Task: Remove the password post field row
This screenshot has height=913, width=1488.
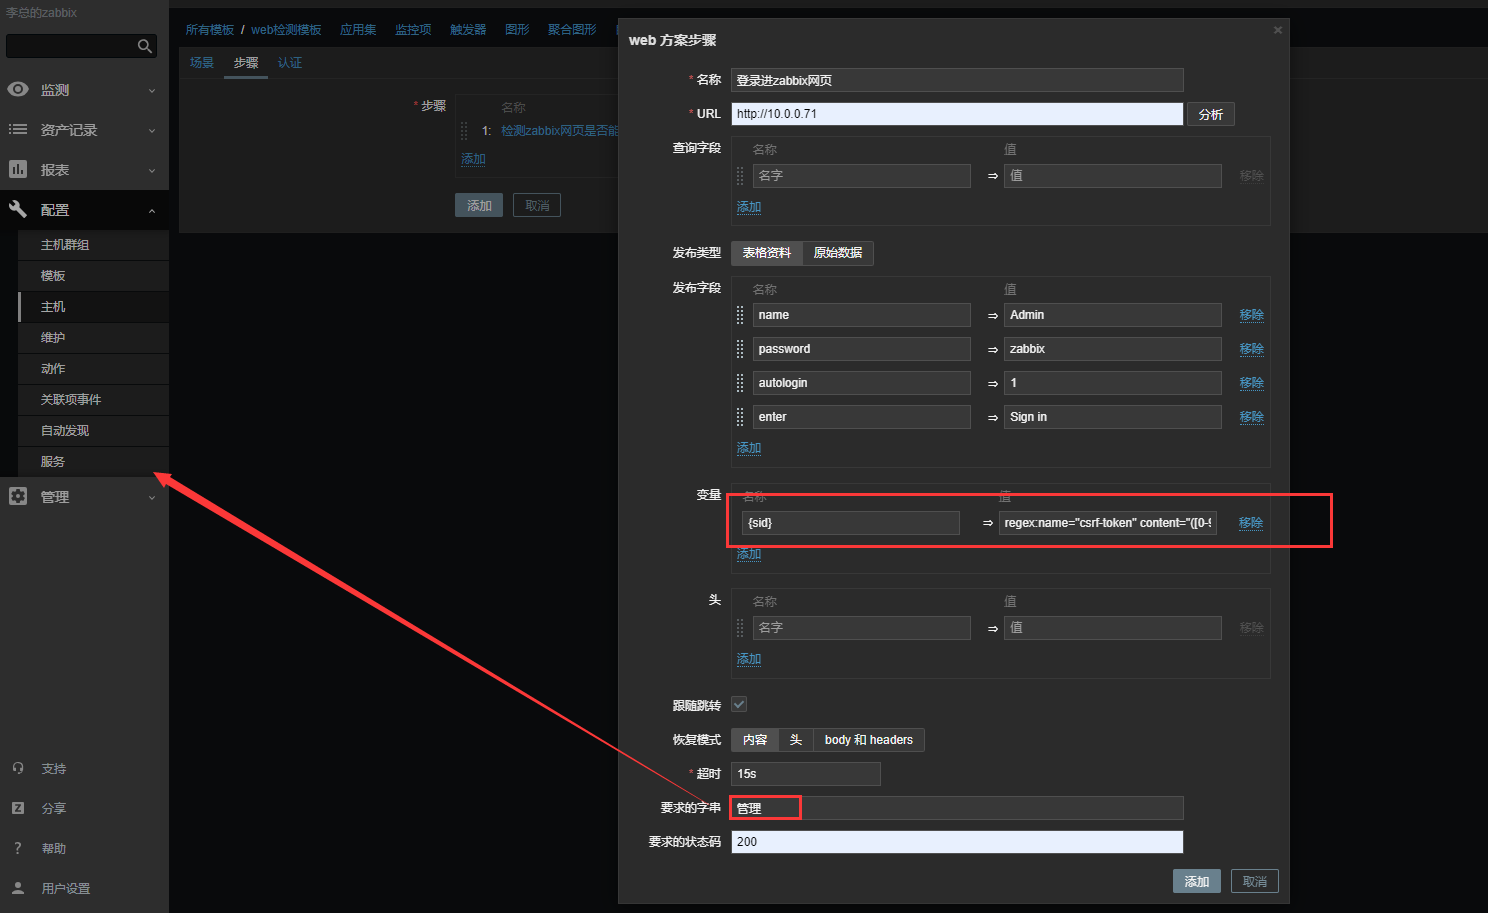Action: 1251,349
